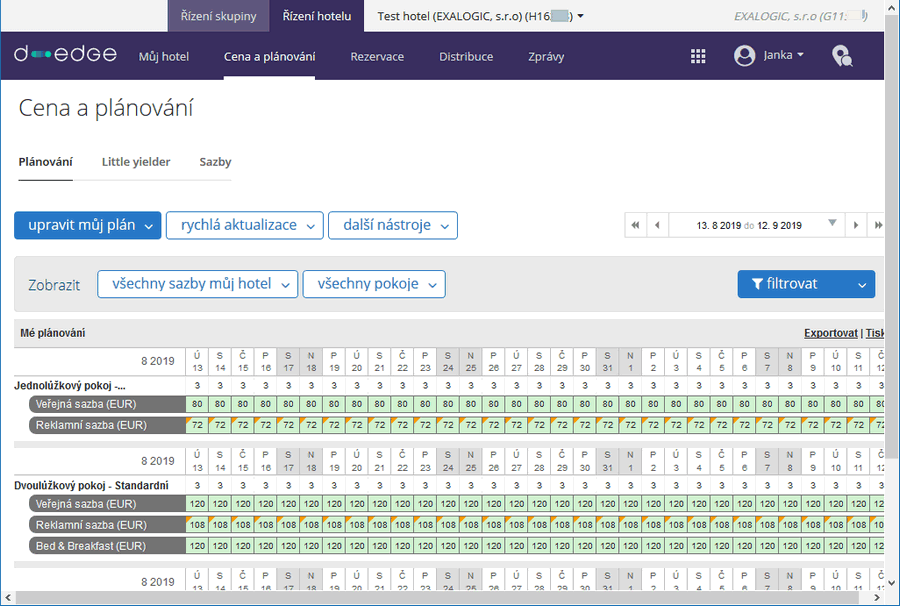Go to next date period arrow
This screenshot has height=606, width=900.
pyautogui.click(x=855, y=226)
